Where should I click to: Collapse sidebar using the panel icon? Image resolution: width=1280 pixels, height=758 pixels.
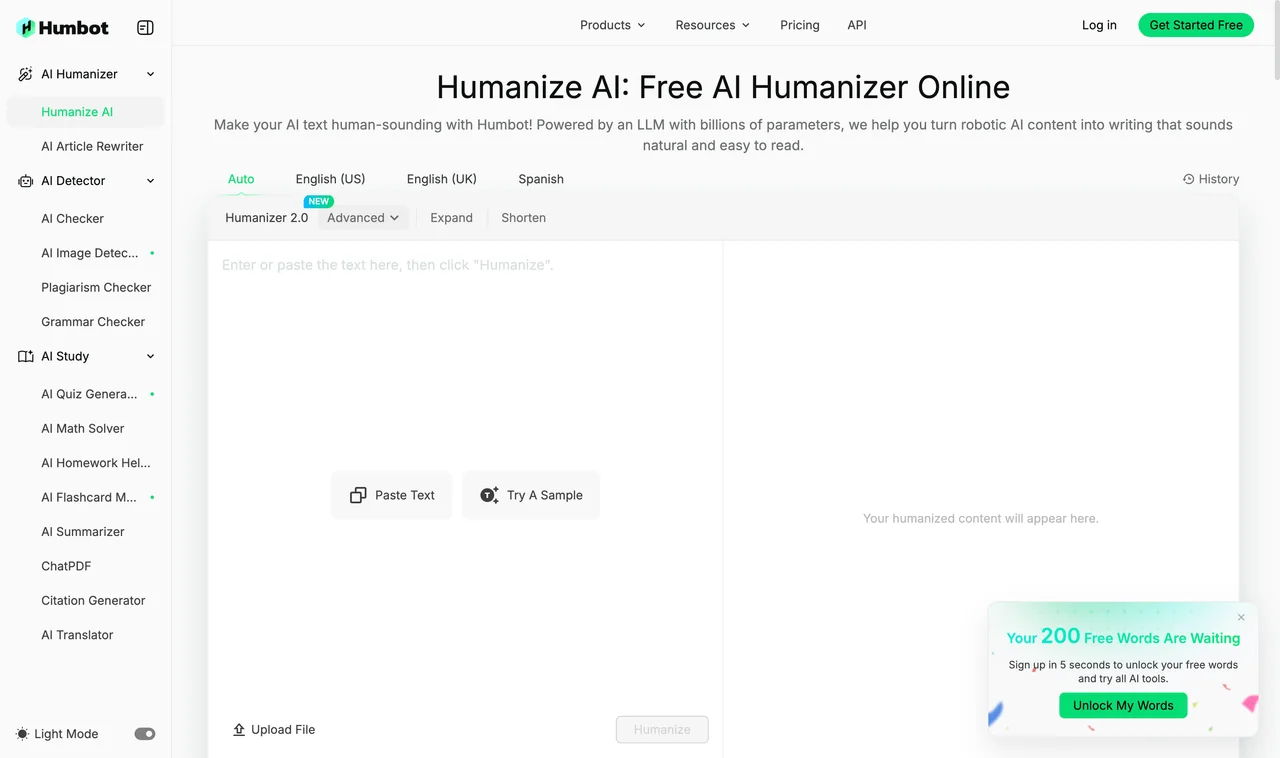point(145,28)
